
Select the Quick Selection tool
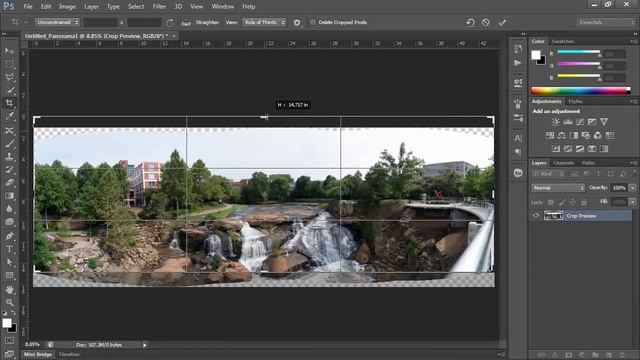[9, 90]
